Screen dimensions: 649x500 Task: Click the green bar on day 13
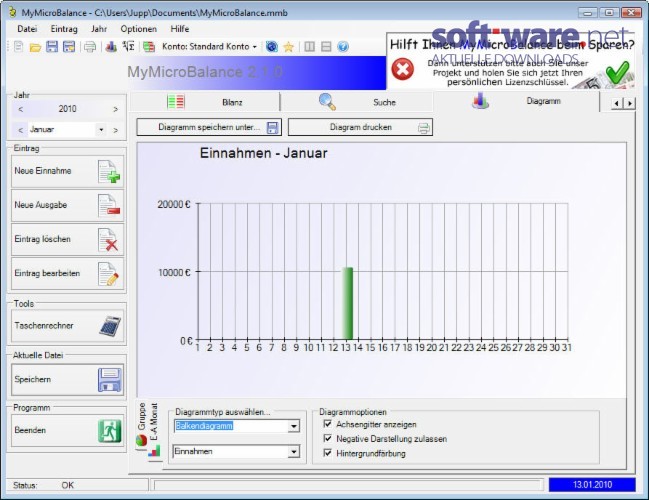pyautogui.click(x=347, y=303)
